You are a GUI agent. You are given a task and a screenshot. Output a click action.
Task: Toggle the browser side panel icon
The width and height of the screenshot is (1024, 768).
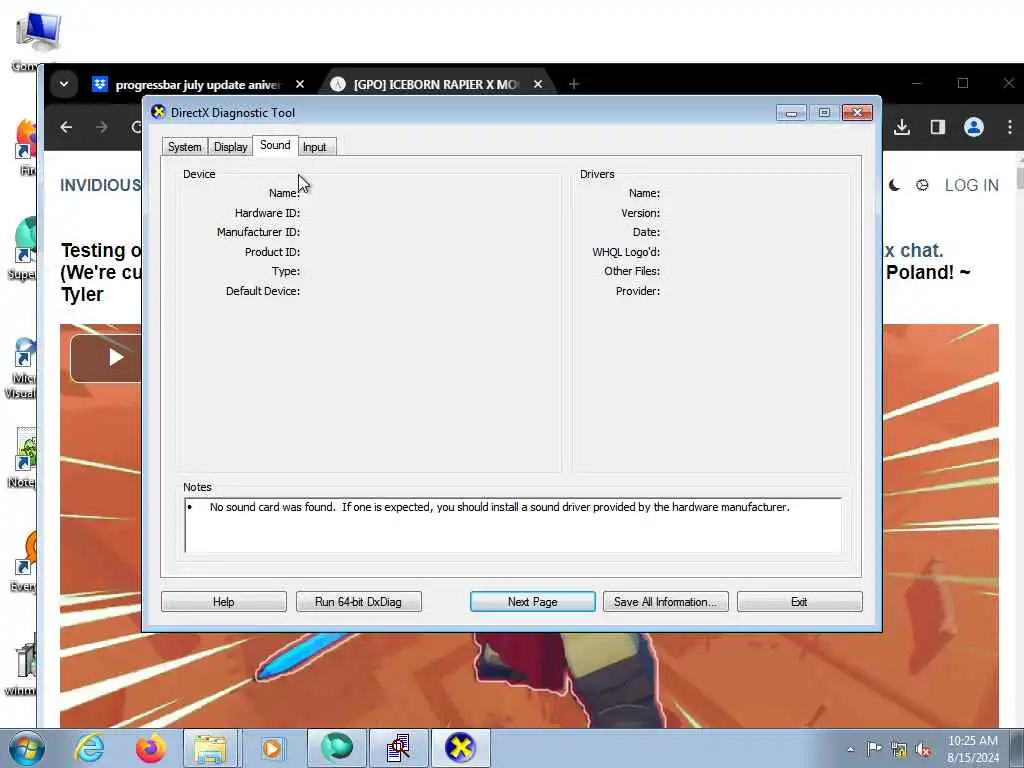[x=938, y=127]
